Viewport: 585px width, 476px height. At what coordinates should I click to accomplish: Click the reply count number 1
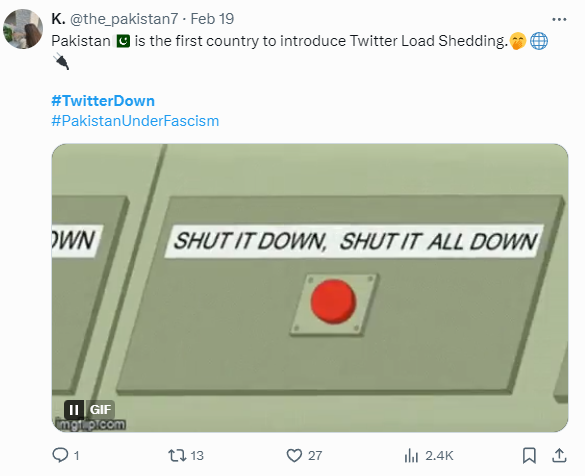click(76, 456)
